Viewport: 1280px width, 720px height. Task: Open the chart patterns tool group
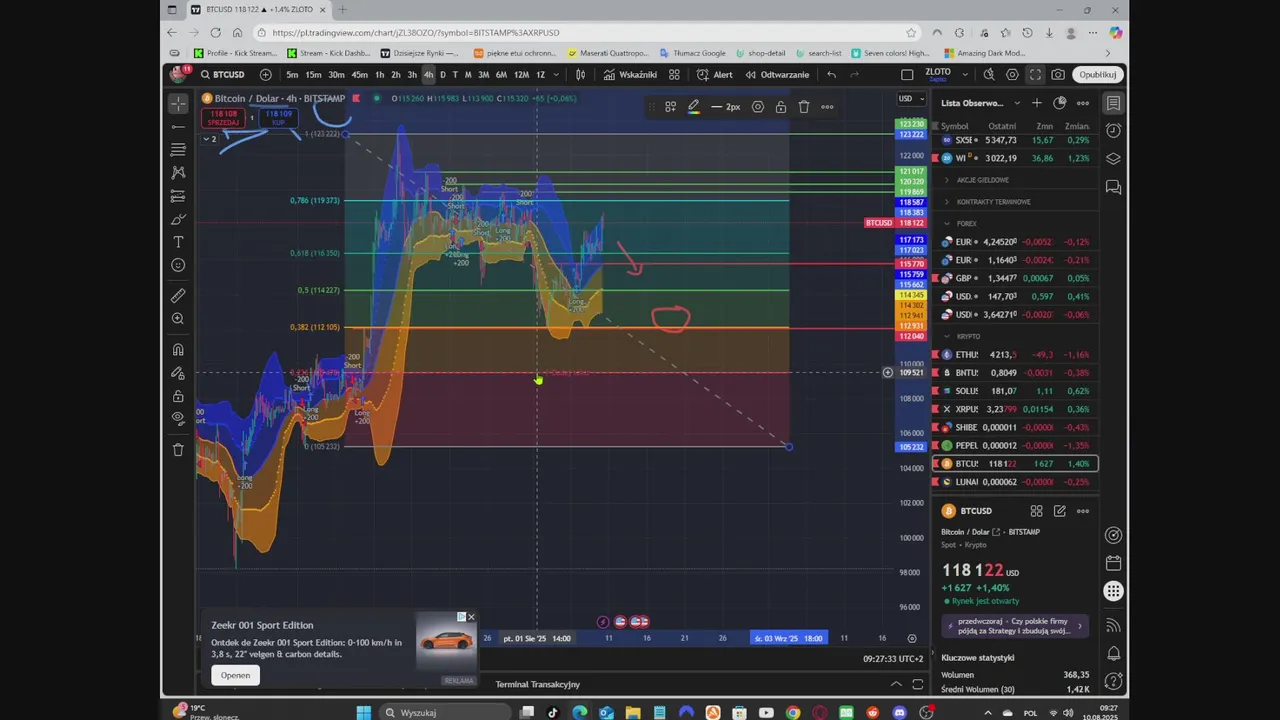(178, 173)
